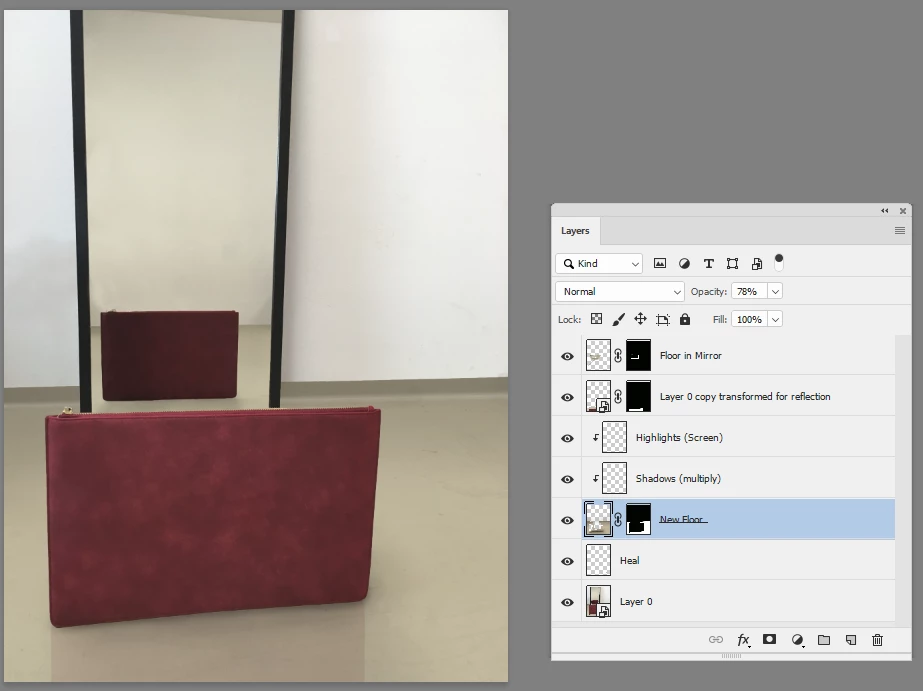This screenshot has width=923, height=691.
Task: Add a layer style with fx icon
Action: click(743, 640)
